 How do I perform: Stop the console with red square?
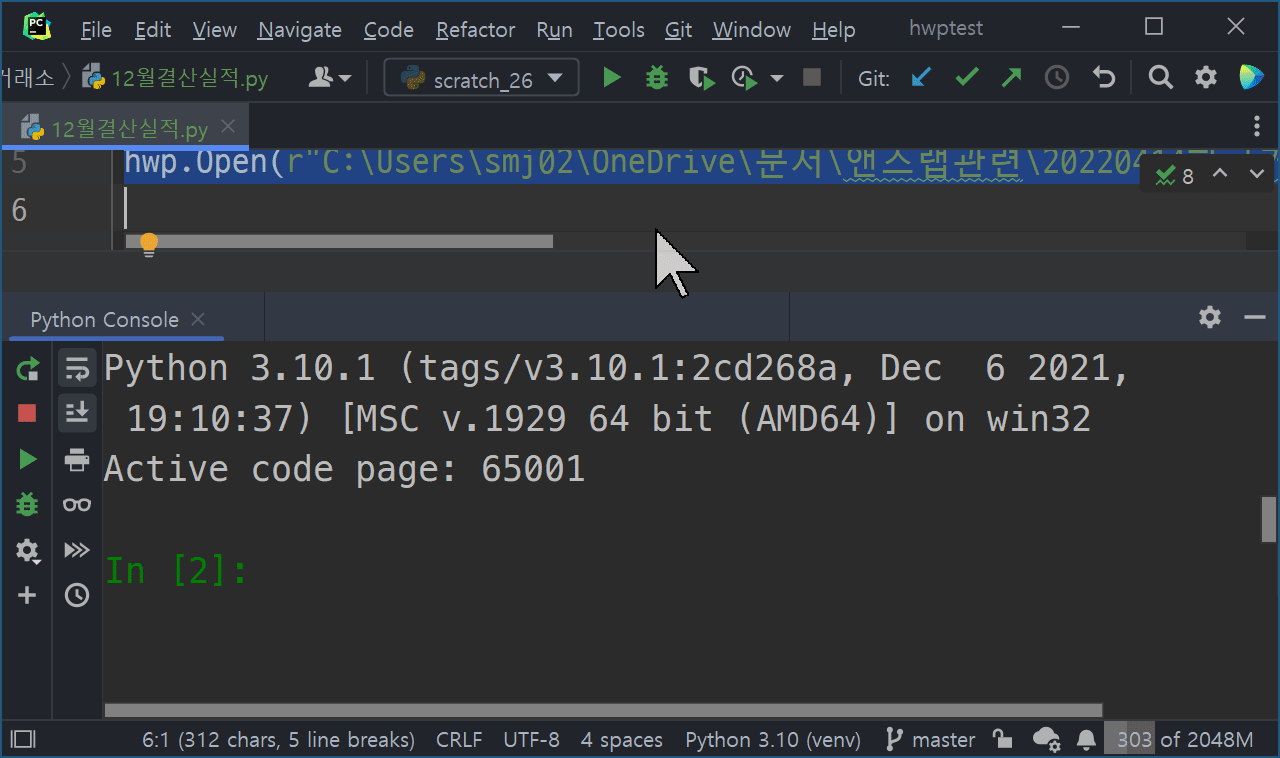pyautogui.click(x=27, y=413)
